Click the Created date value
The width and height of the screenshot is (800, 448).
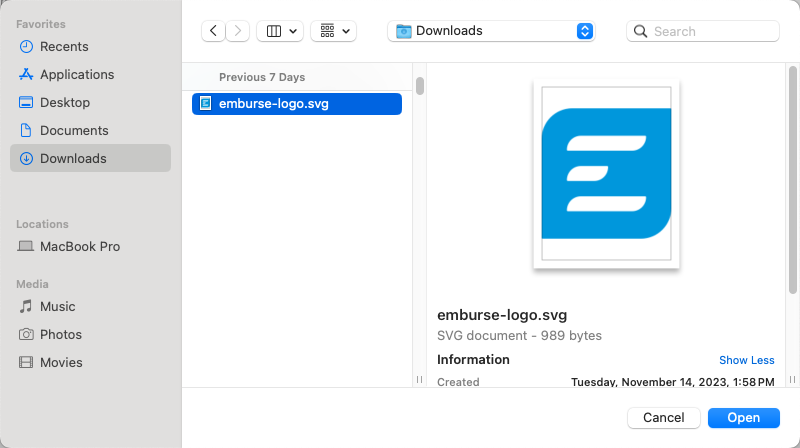coord(672,382)
